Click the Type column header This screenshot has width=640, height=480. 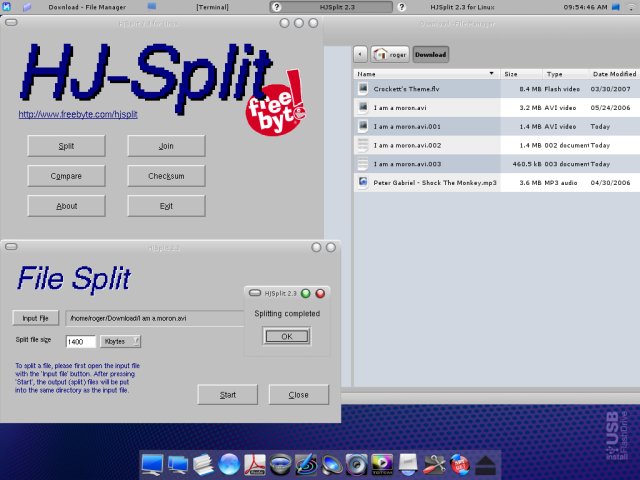(566, 74)
